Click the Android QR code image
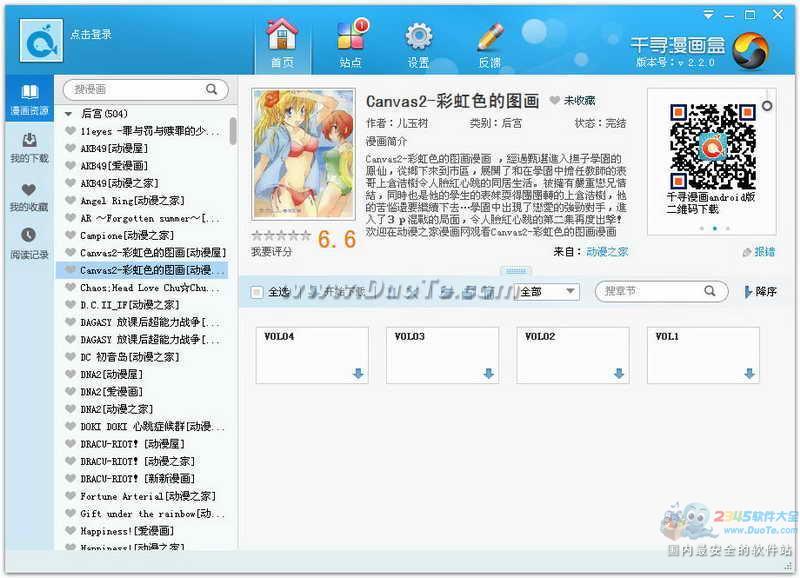 tap(712, 146)
